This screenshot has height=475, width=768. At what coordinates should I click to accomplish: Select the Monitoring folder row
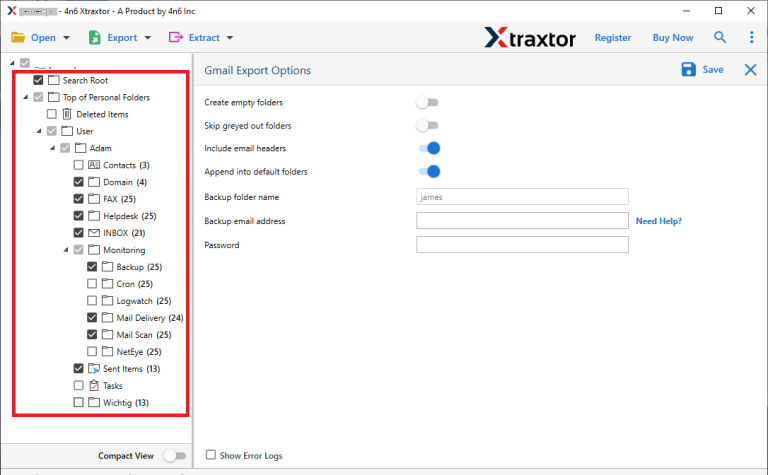coord(124,250)
